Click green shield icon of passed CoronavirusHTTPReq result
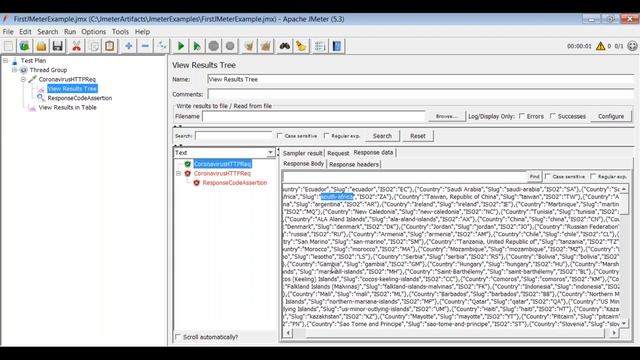640x360 pixels. [187, 164]
